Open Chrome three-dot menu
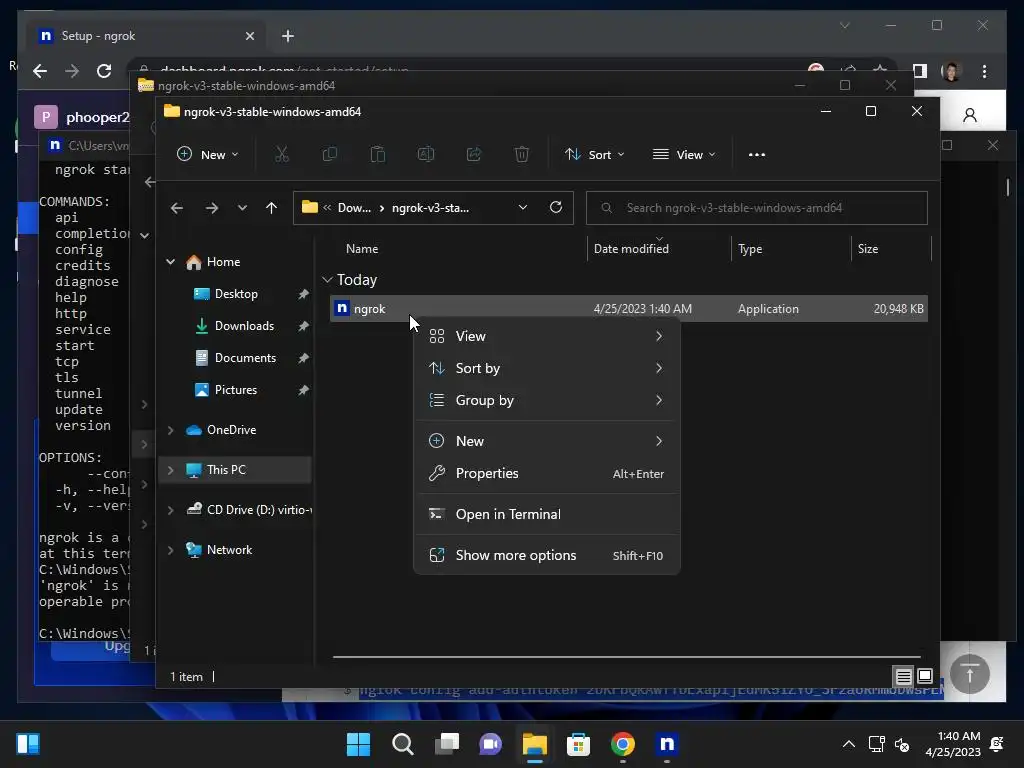 (984, 71)
